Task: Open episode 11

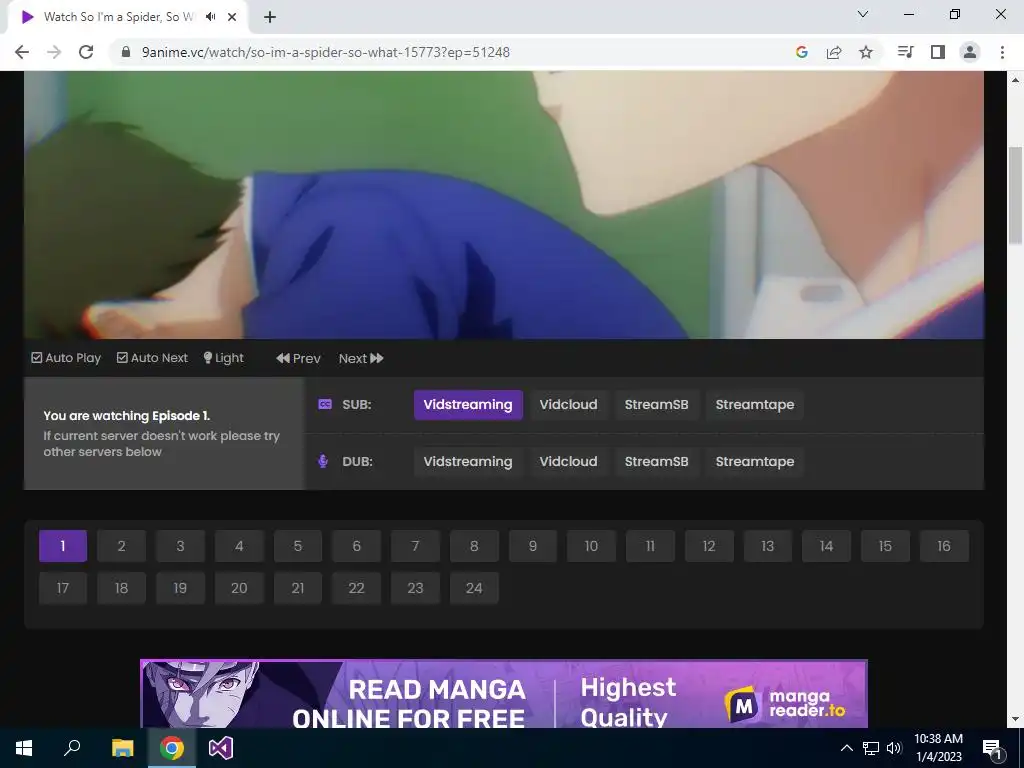Action: click(650, 546)
